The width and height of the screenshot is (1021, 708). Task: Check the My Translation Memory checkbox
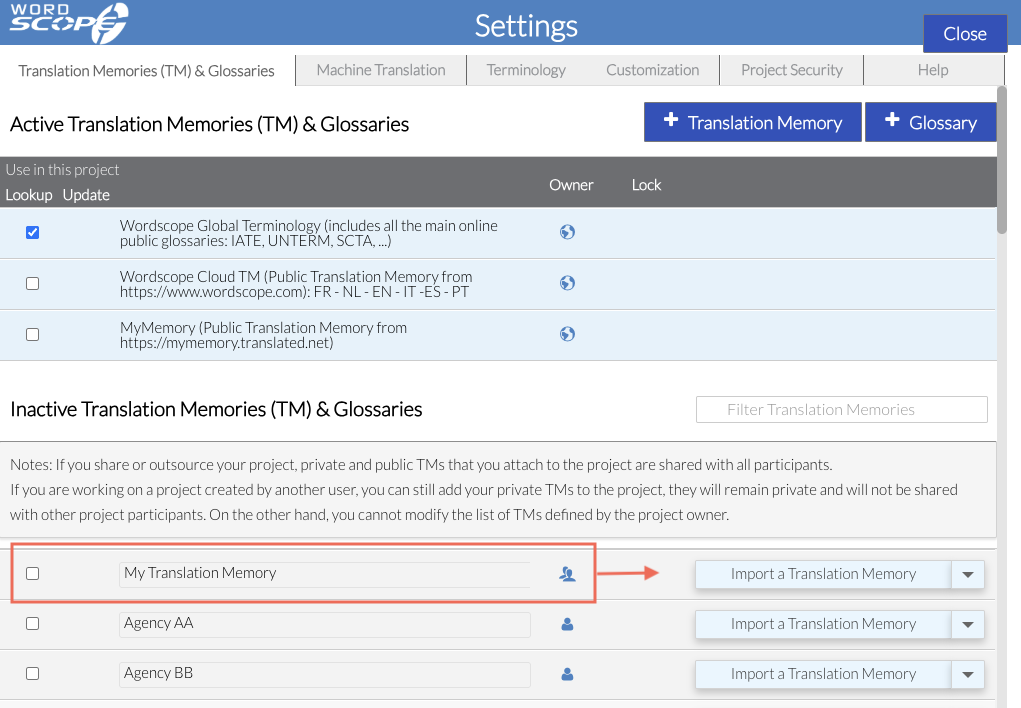(x=33, y=574)
